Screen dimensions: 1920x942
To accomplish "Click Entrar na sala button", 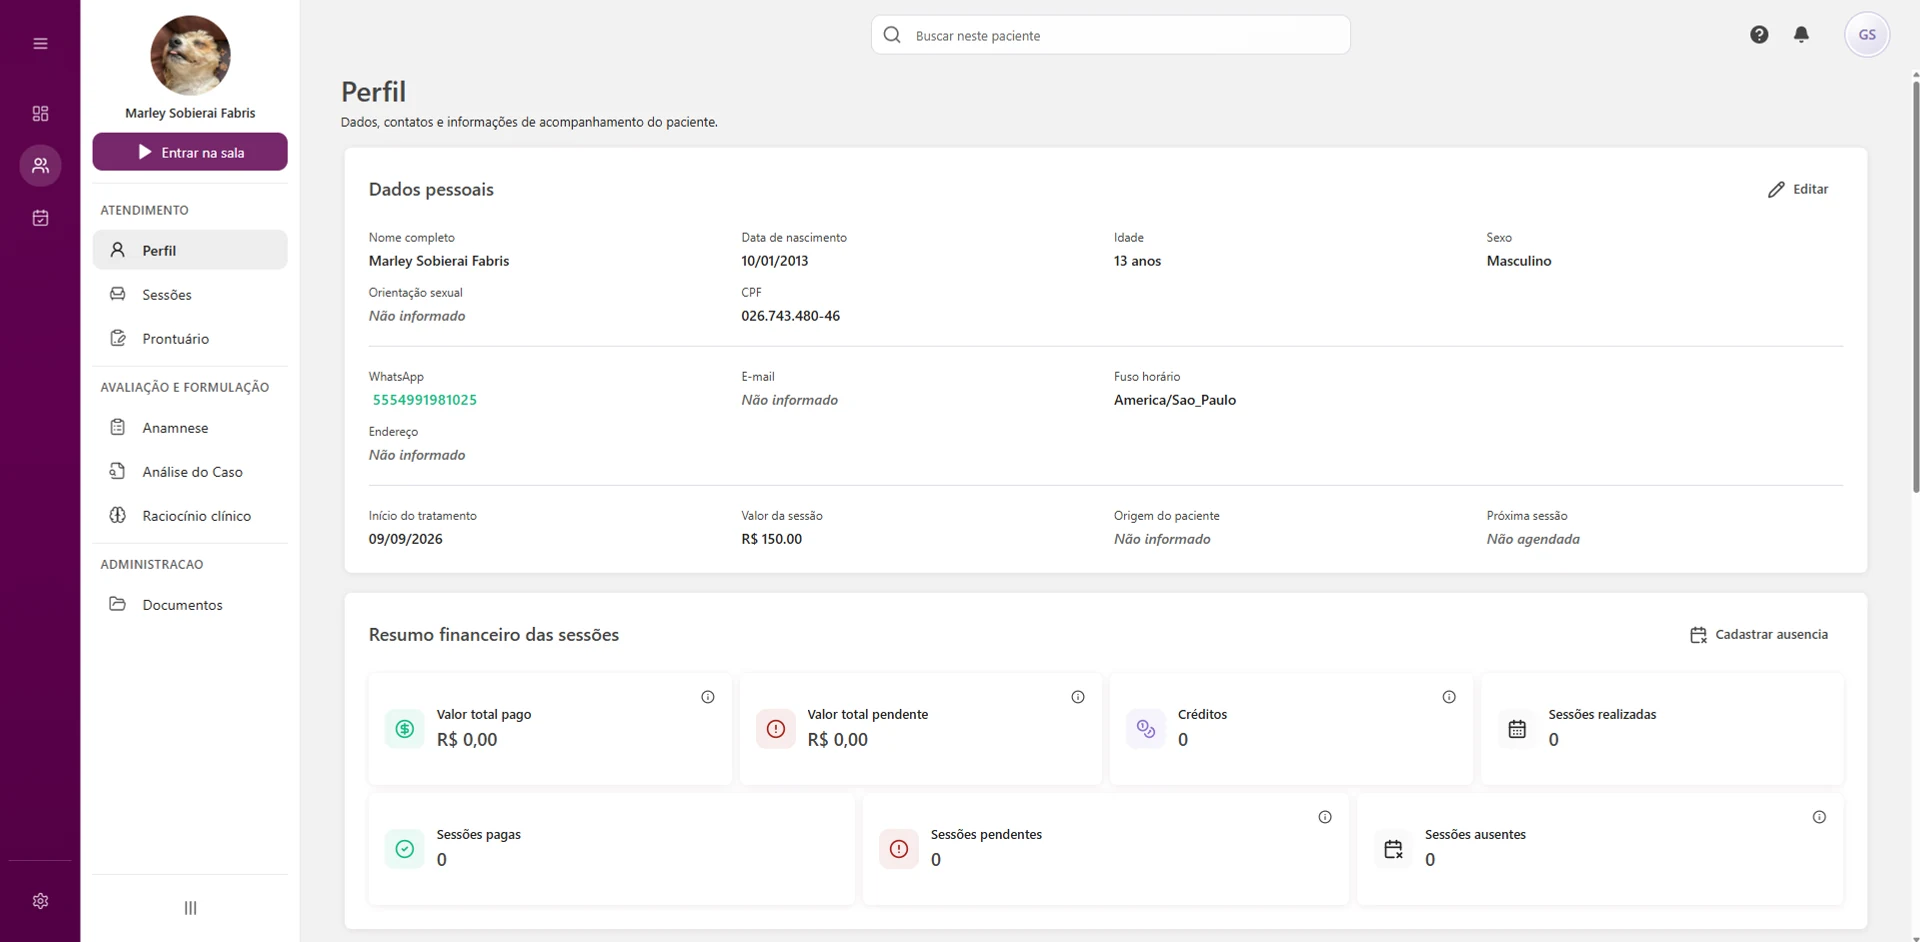I will coord(190,152).
